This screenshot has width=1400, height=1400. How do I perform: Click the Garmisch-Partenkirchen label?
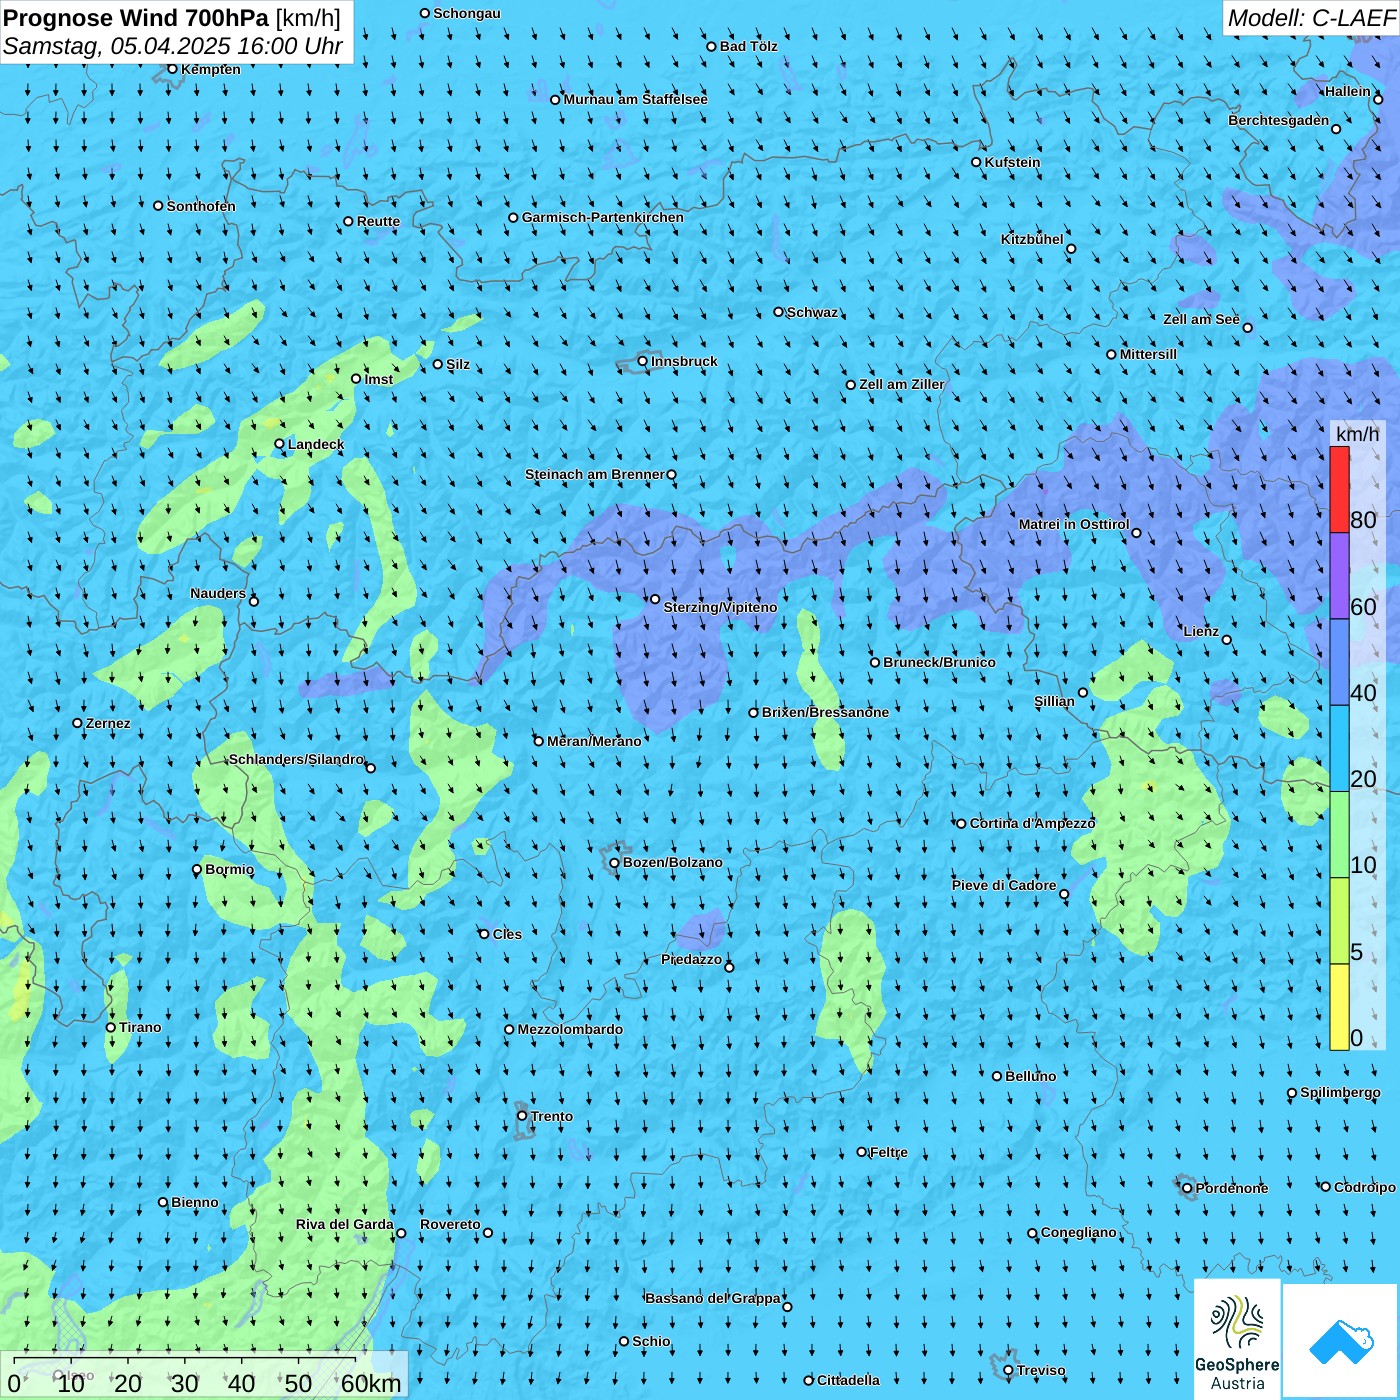(603, 217)
